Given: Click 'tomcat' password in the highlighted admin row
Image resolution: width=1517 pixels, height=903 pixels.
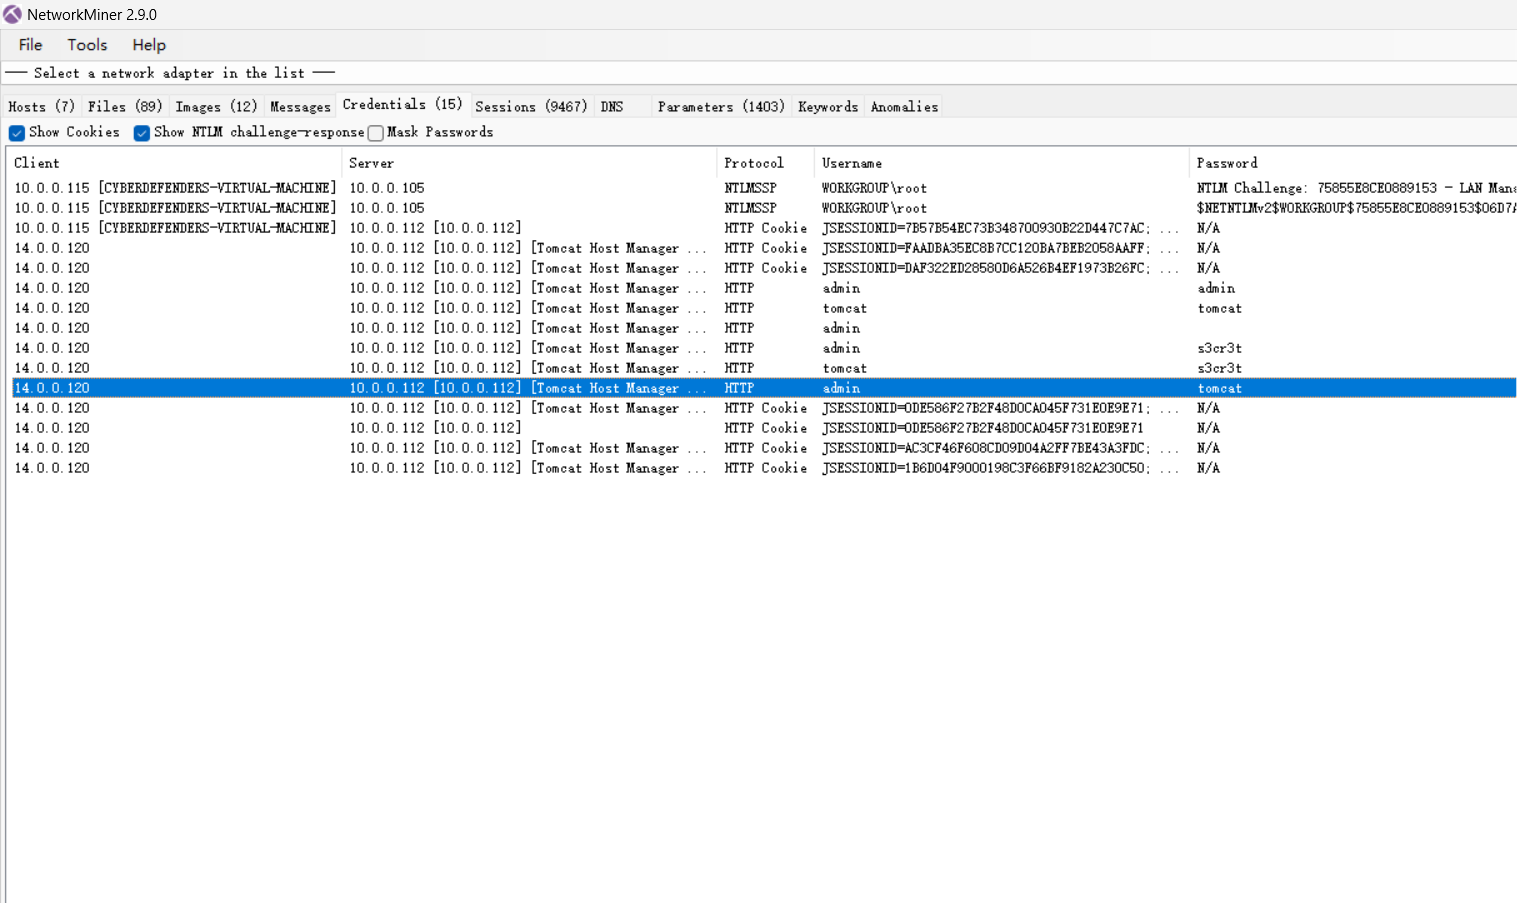Looking at the screenshot, I should (1219, 388).
